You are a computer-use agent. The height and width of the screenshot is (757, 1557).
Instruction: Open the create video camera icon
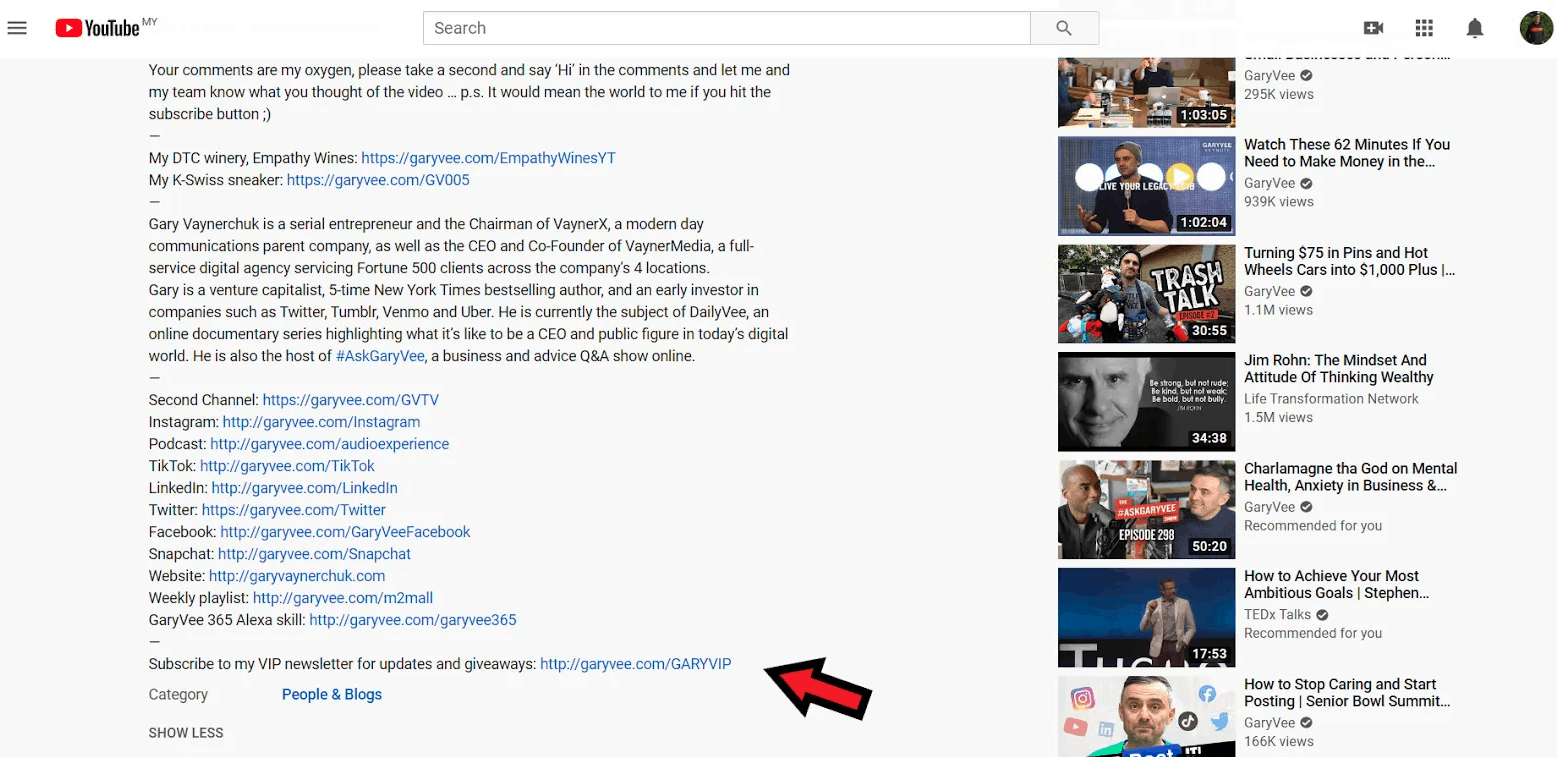click(x=1373, y=28)
